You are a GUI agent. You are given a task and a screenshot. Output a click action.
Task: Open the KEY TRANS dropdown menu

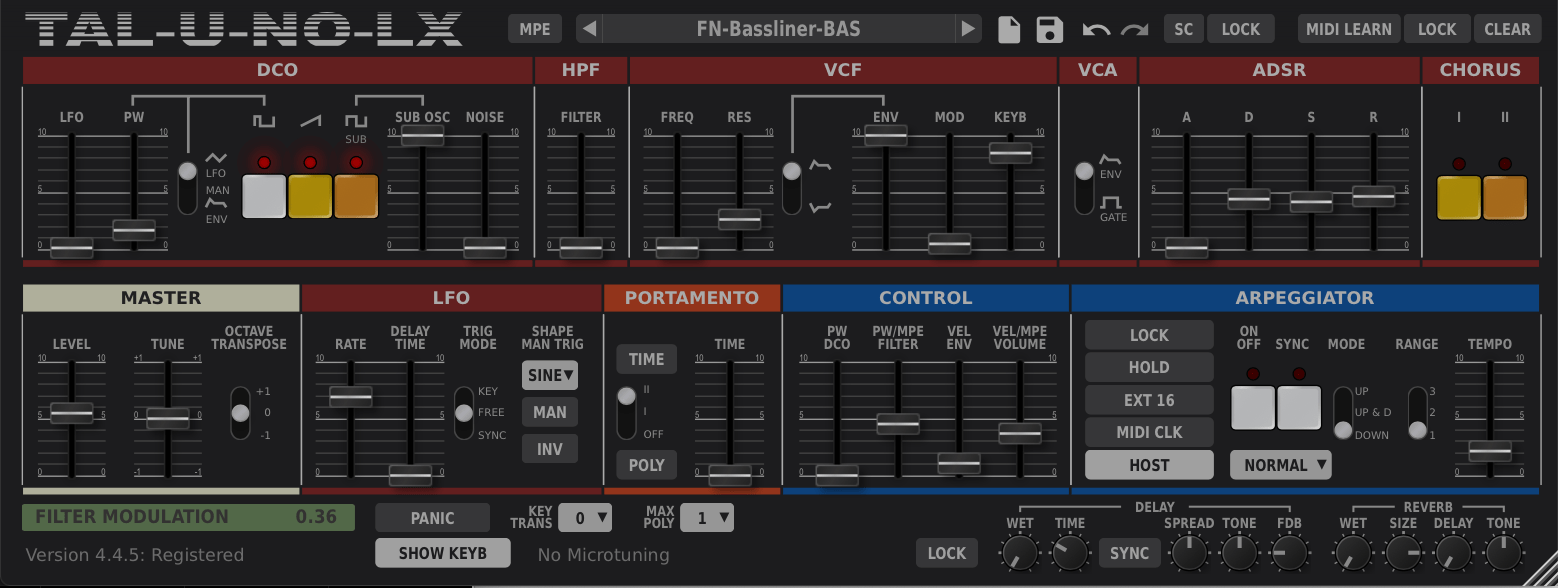click(585, 518)
